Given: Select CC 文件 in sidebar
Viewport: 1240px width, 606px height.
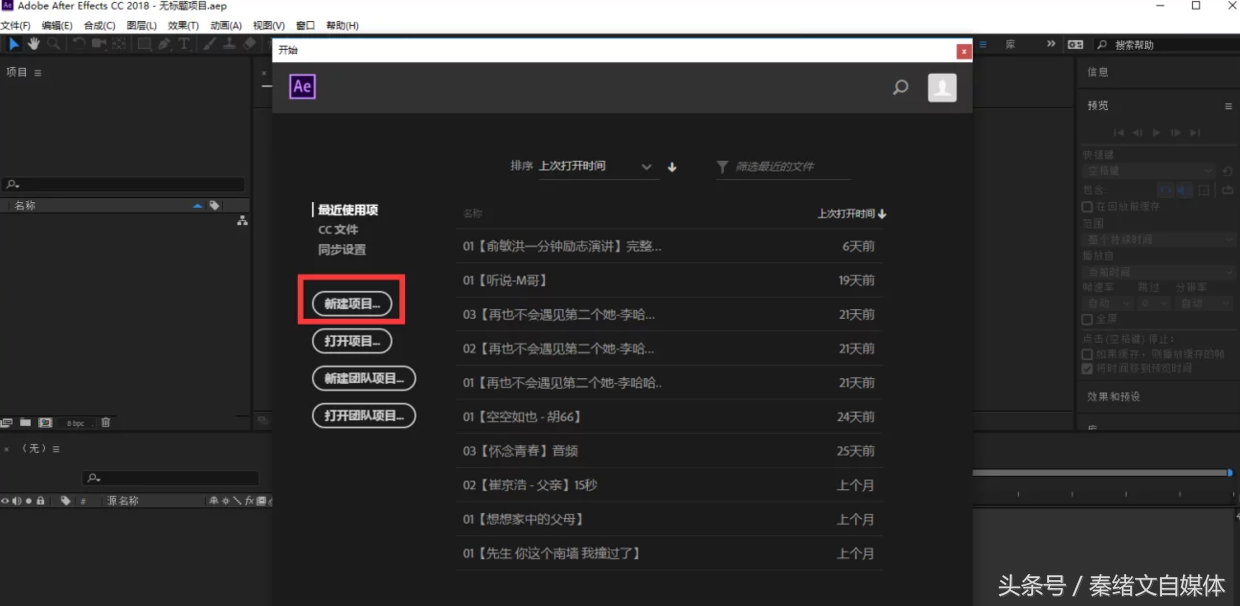Looking at the screenshot, I should pyautogui.click(x=338, y=230).
